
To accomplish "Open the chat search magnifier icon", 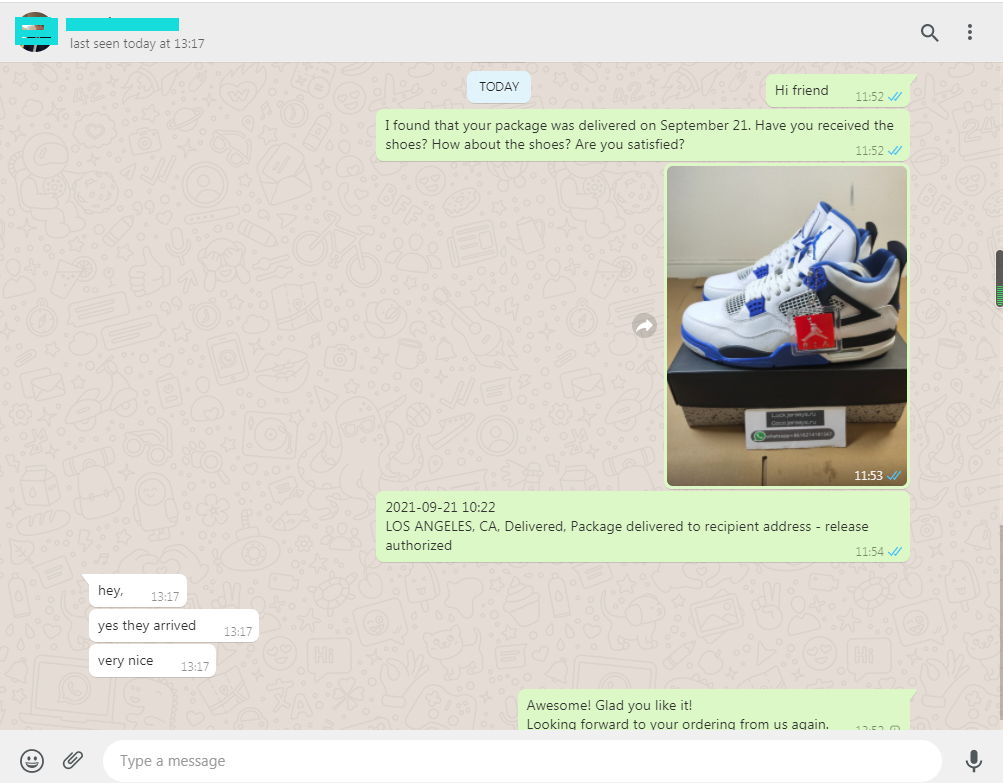I will 929,33.
